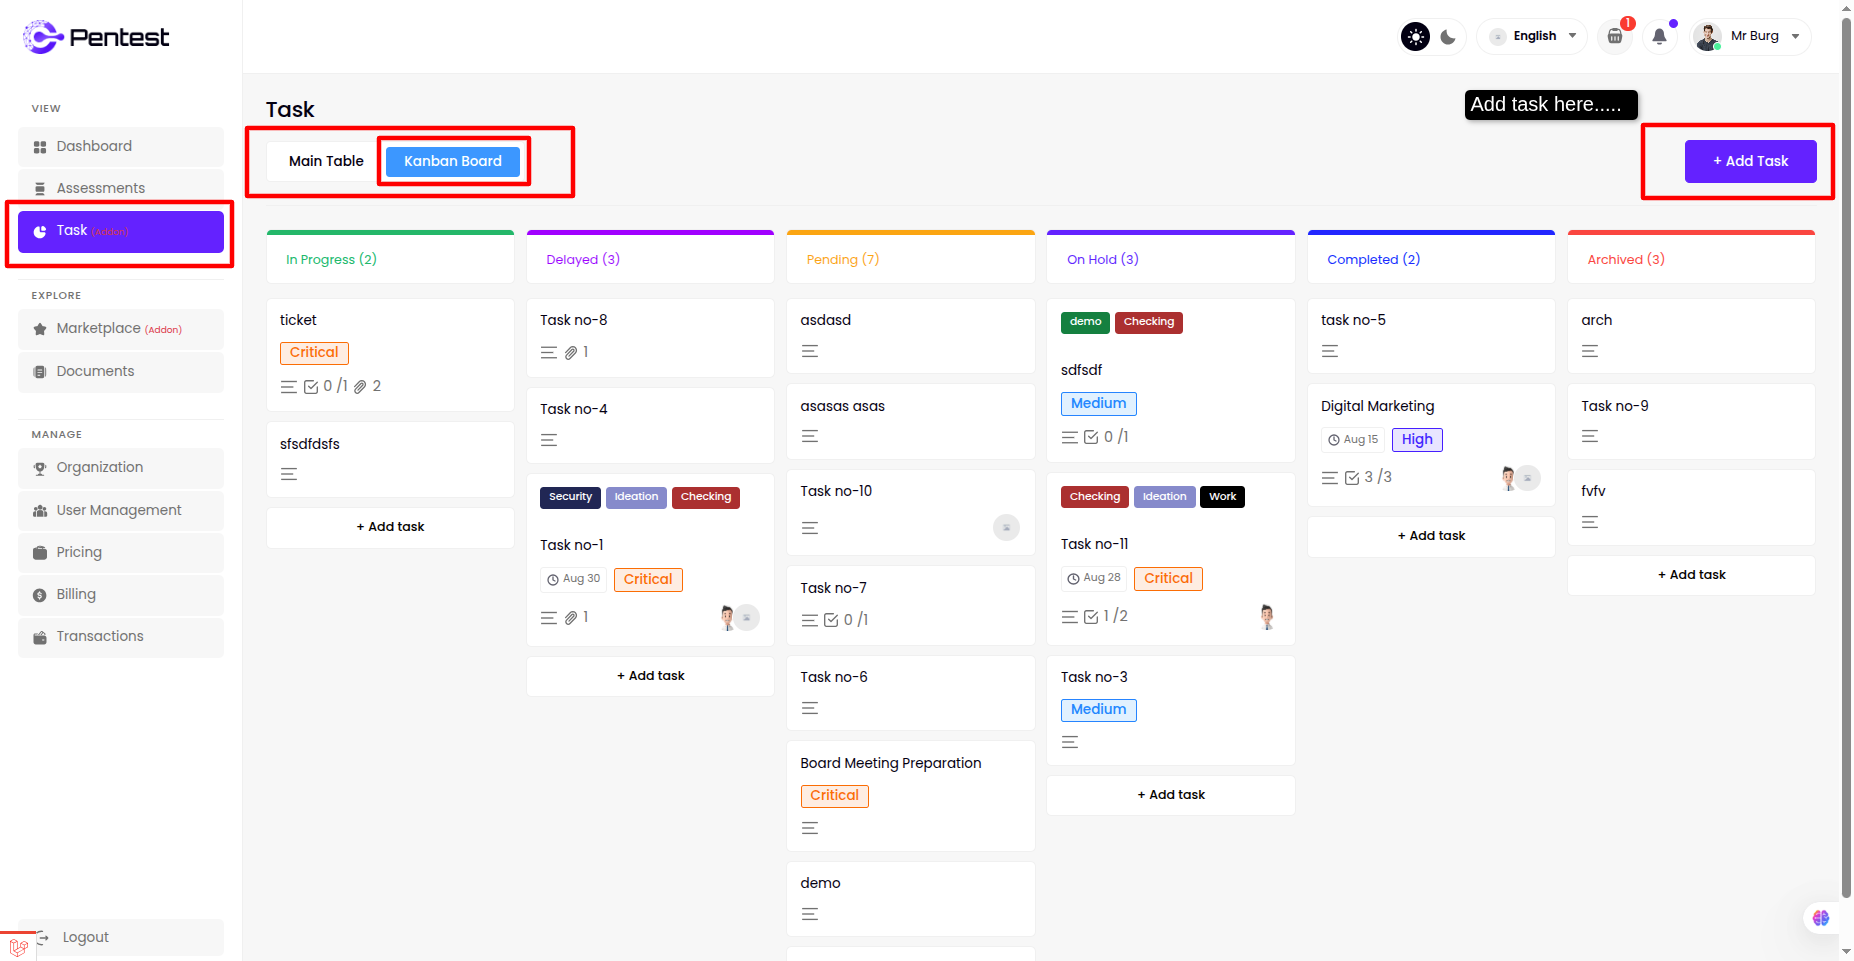Click the description lines icon on Task no-4

click(x=549, y=440)
